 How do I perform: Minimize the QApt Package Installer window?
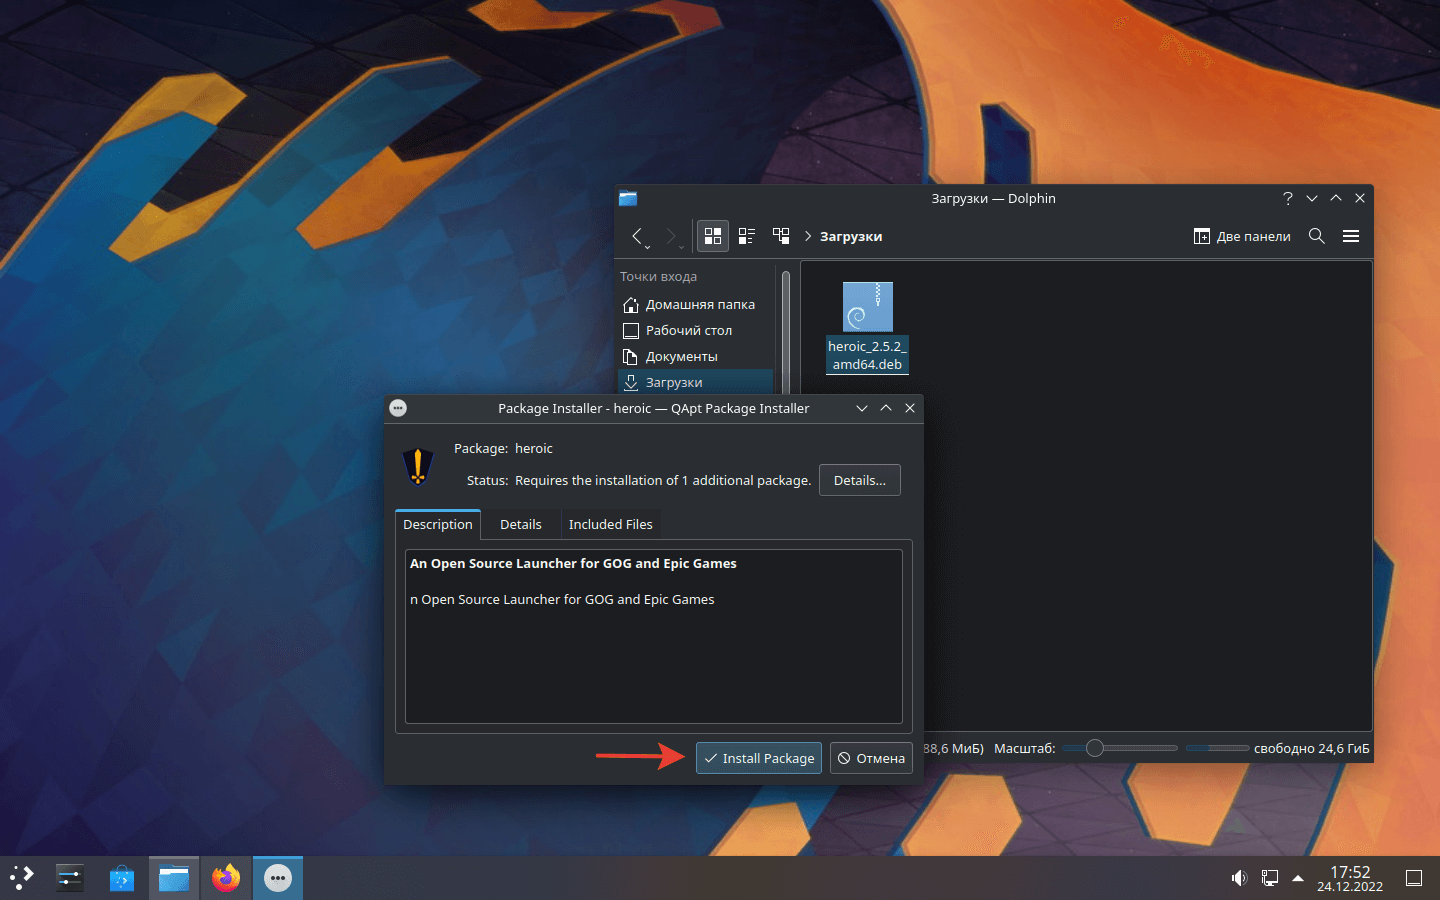click(x=862, y=408)
